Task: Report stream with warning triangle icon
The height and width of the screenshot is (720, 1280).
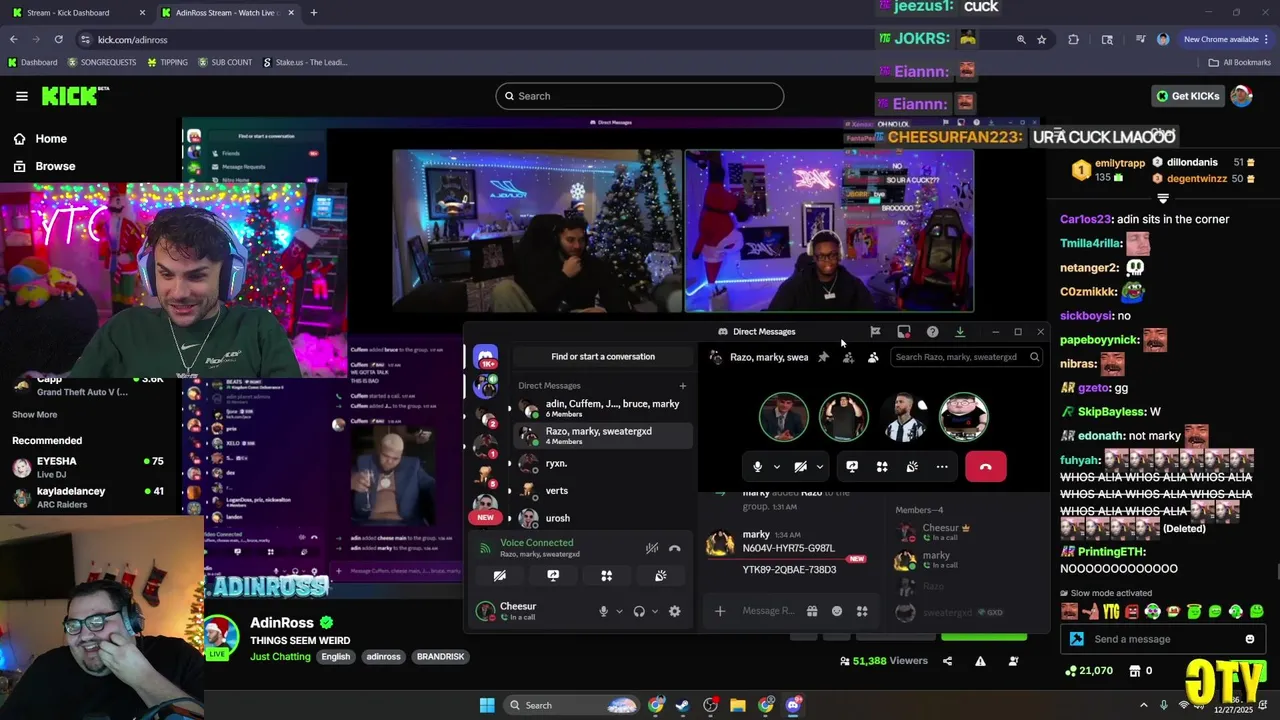Action: (x=980, y=661)
